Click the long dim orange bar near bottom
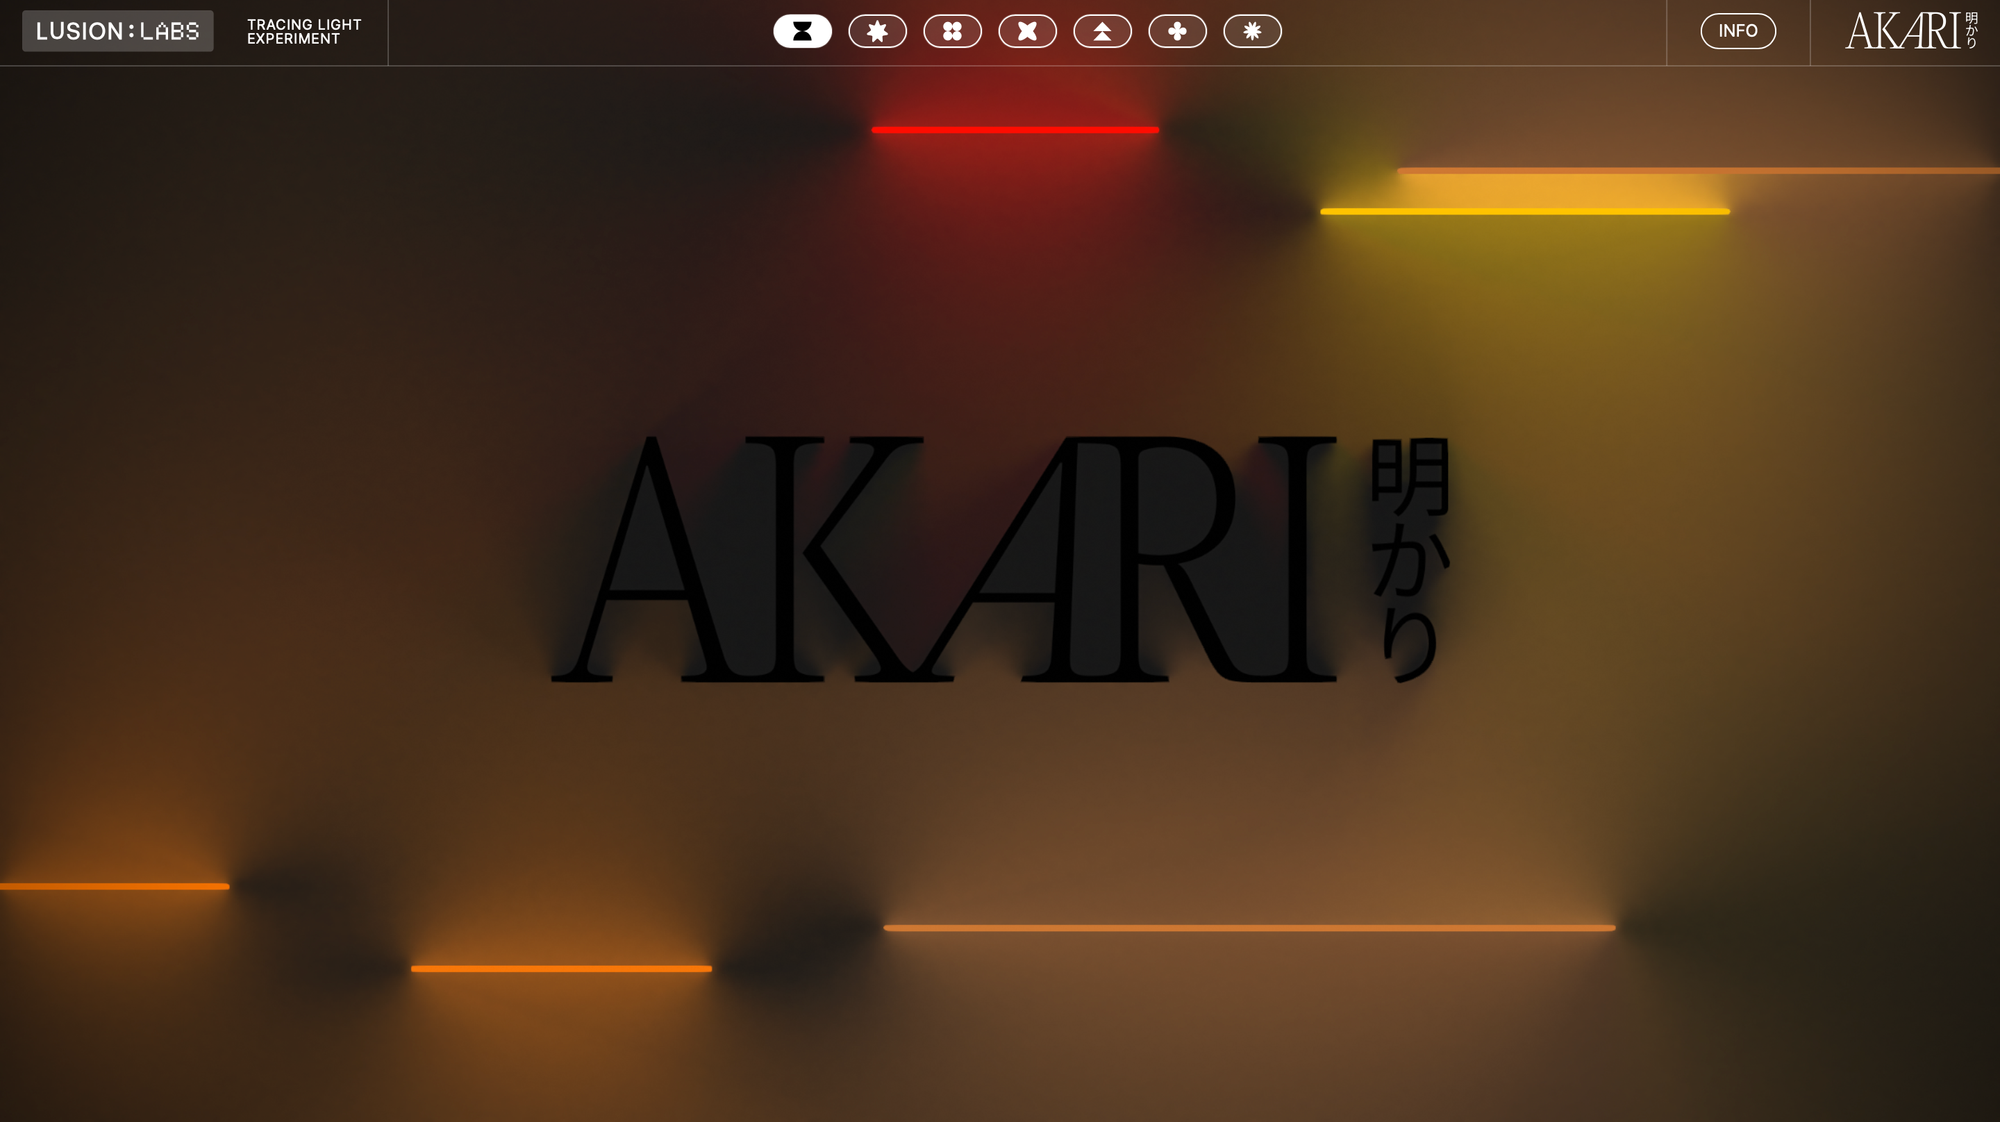 click(1249, 928)
